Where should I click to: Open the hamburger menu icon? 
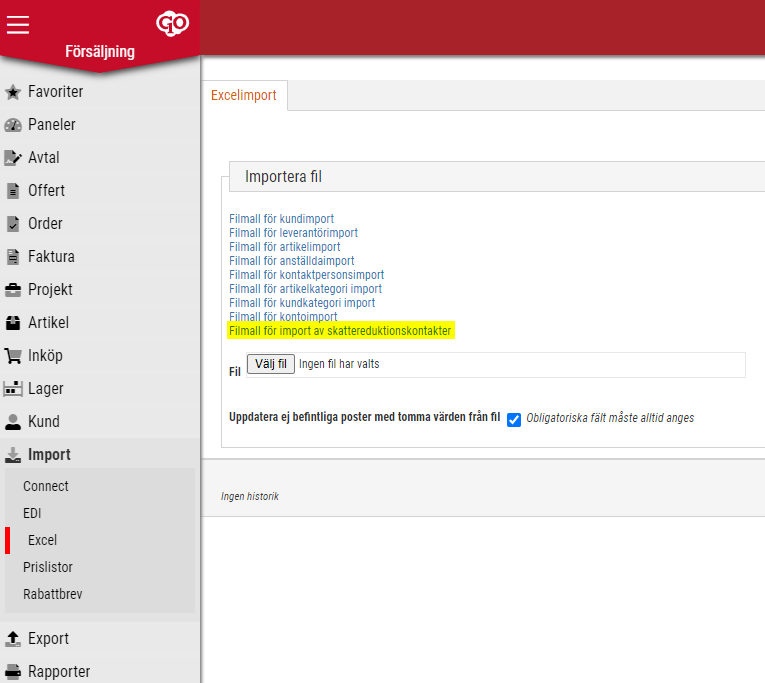[x=18, y=24]
